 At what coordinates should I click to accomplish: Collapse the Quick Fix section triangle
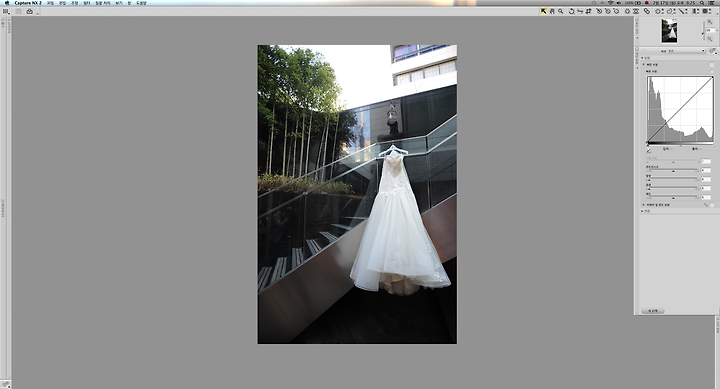[x=644, y=64]
